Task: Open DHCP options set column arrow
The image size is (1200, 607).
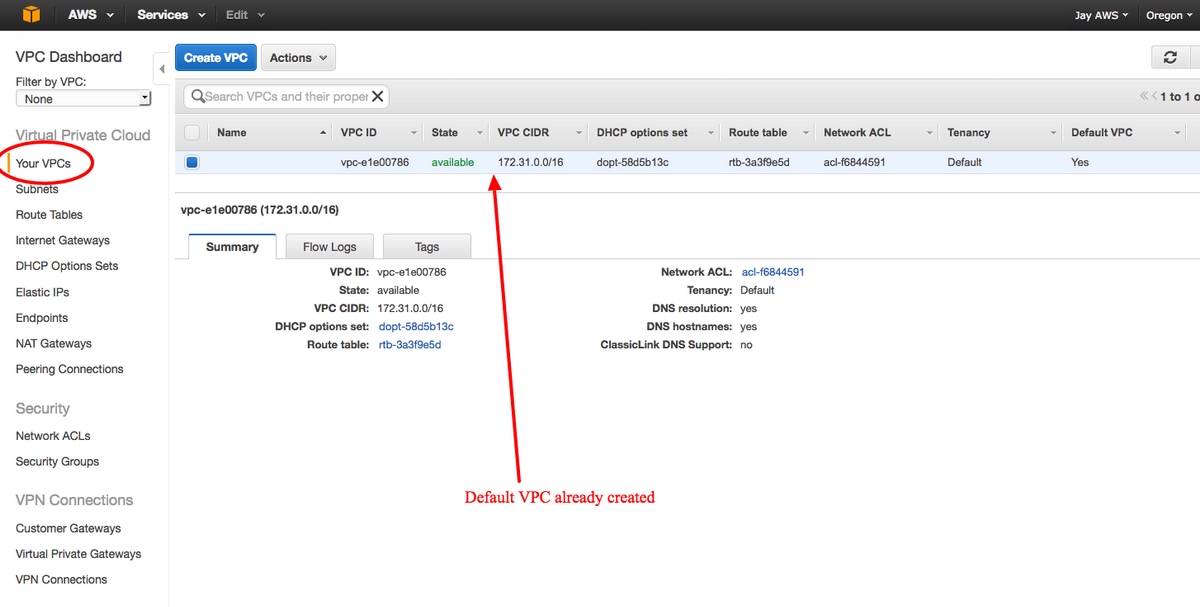Action: click(711, 133)
